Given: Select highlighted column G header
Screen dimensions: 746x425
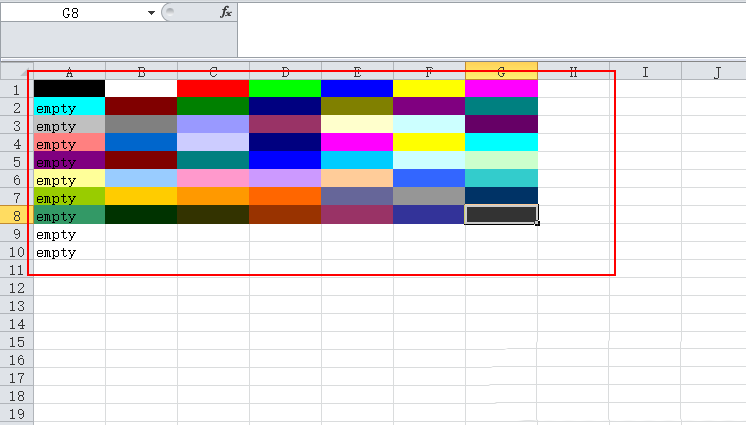Looking at the screenshot, I should (501, 71).
